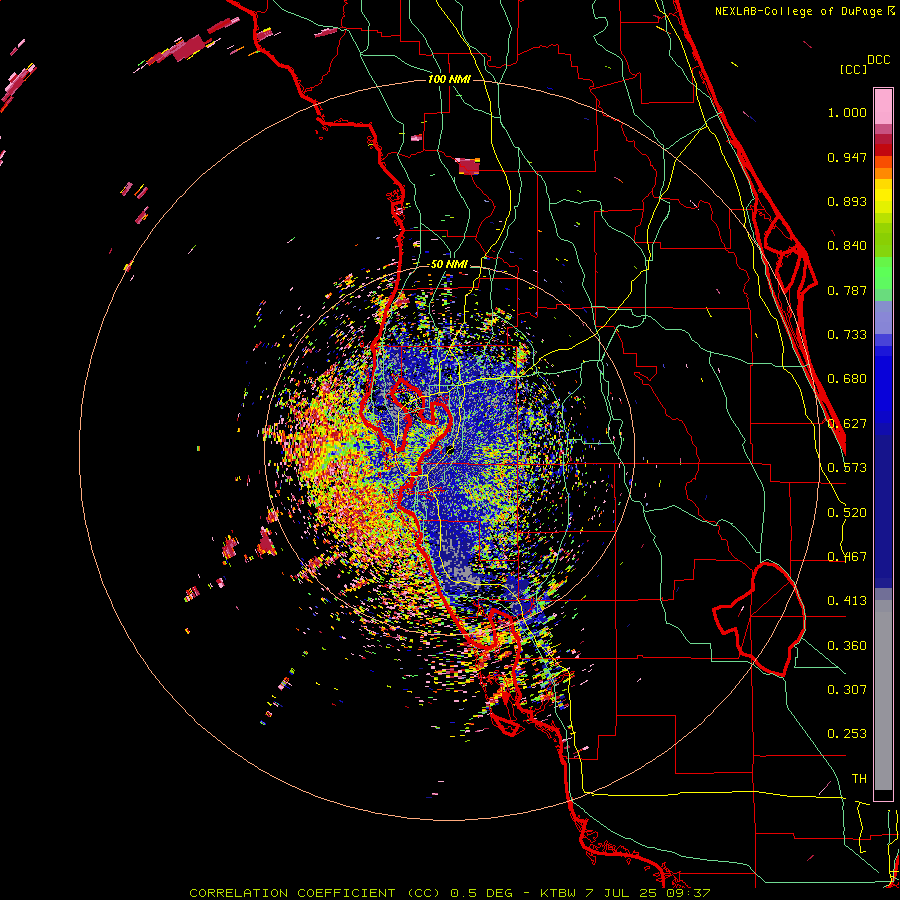Pick the gray bottom segment of color bar

[883, 695]
